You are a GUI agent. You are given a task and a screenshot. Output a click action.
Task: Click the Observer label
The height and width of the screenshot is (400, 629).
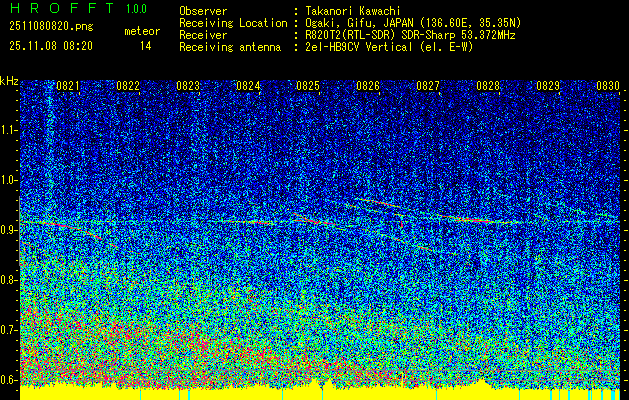coord(203,11)
